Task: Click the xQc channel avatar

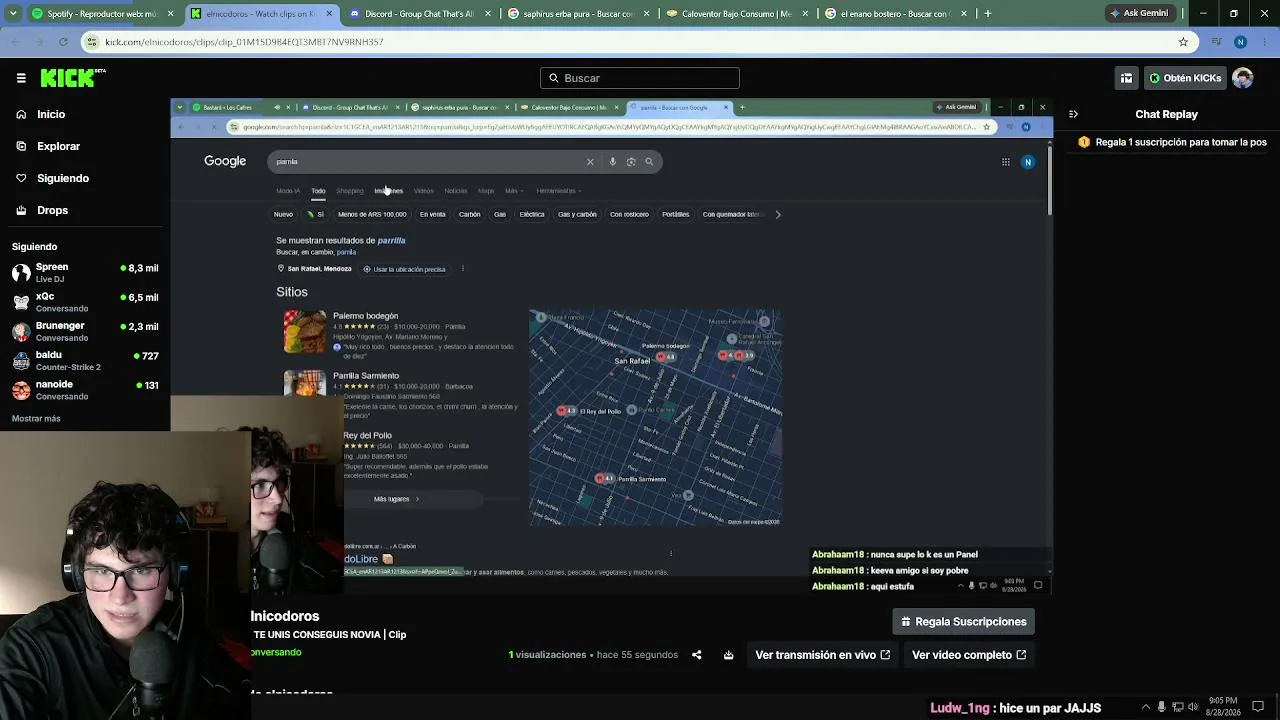Action: coord(21,302)
